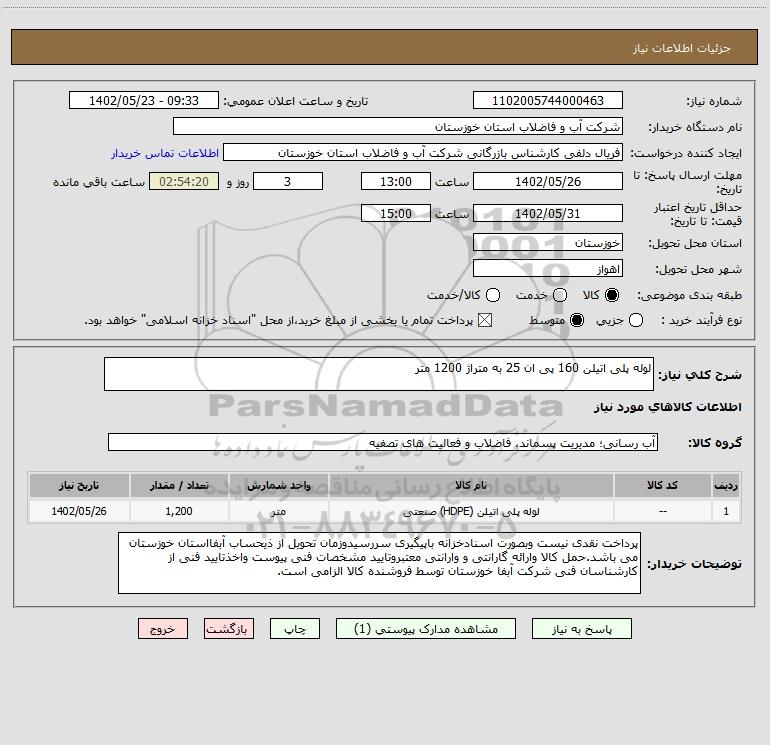Viewport: 770px width, 745px height.
Task: Click the شرح کلی نیاز text area
Action: pos(379,374)
